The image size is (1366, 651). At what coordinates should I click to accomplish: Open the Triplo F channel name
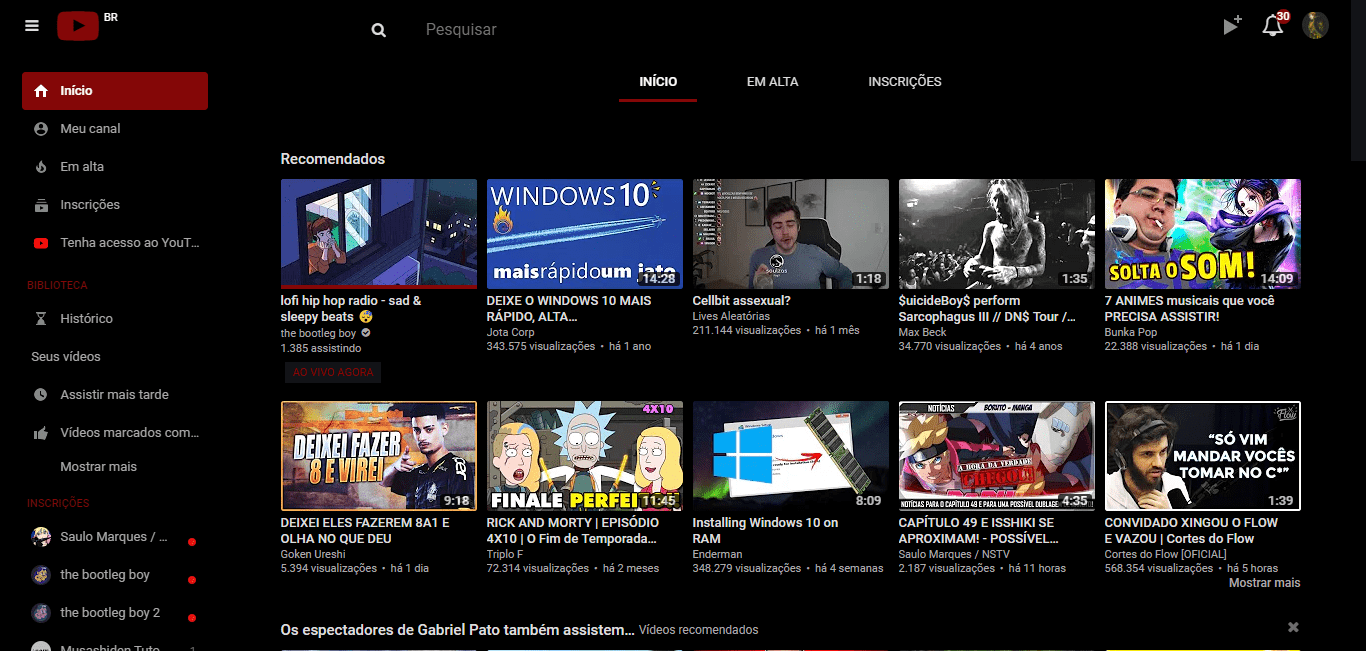click(x=505, y=554)
